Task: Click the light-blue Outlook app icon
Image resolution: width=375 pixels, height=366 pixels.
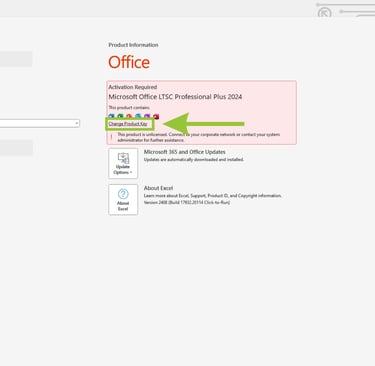Action: coord(138,116)
